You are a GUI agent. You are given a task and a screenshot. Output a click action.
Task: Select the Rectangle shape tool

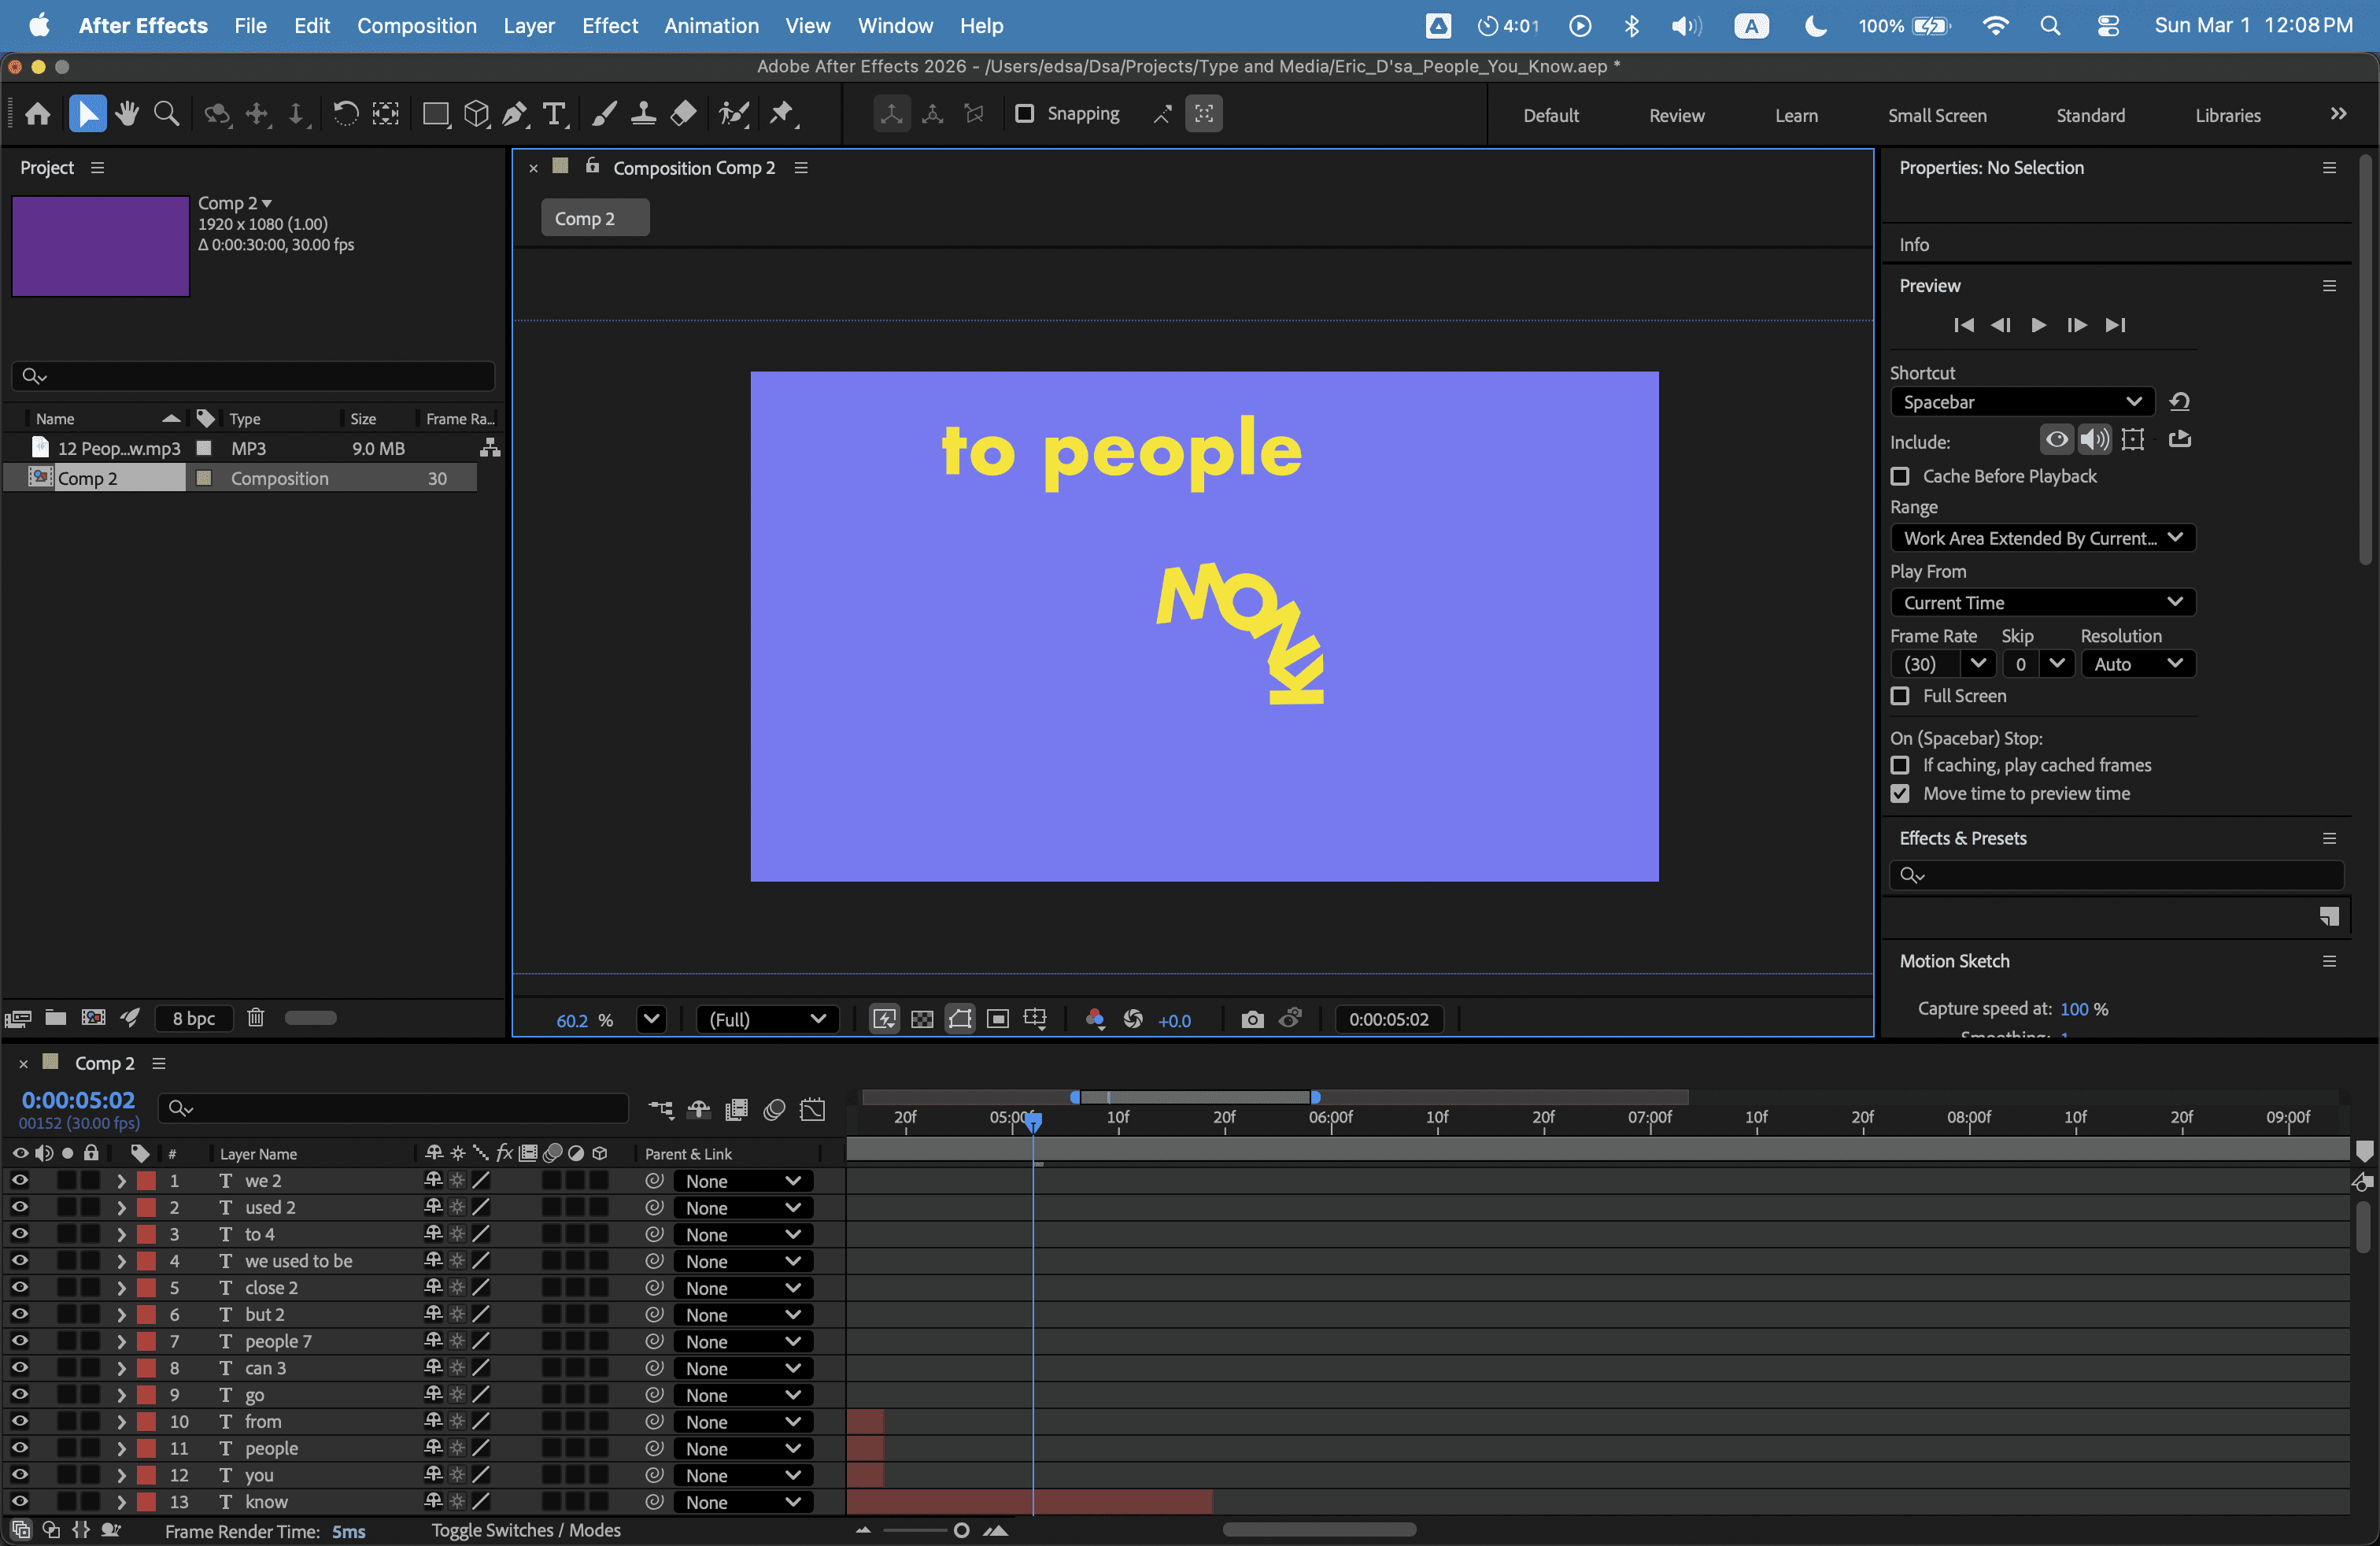click(x=435, y=114)
